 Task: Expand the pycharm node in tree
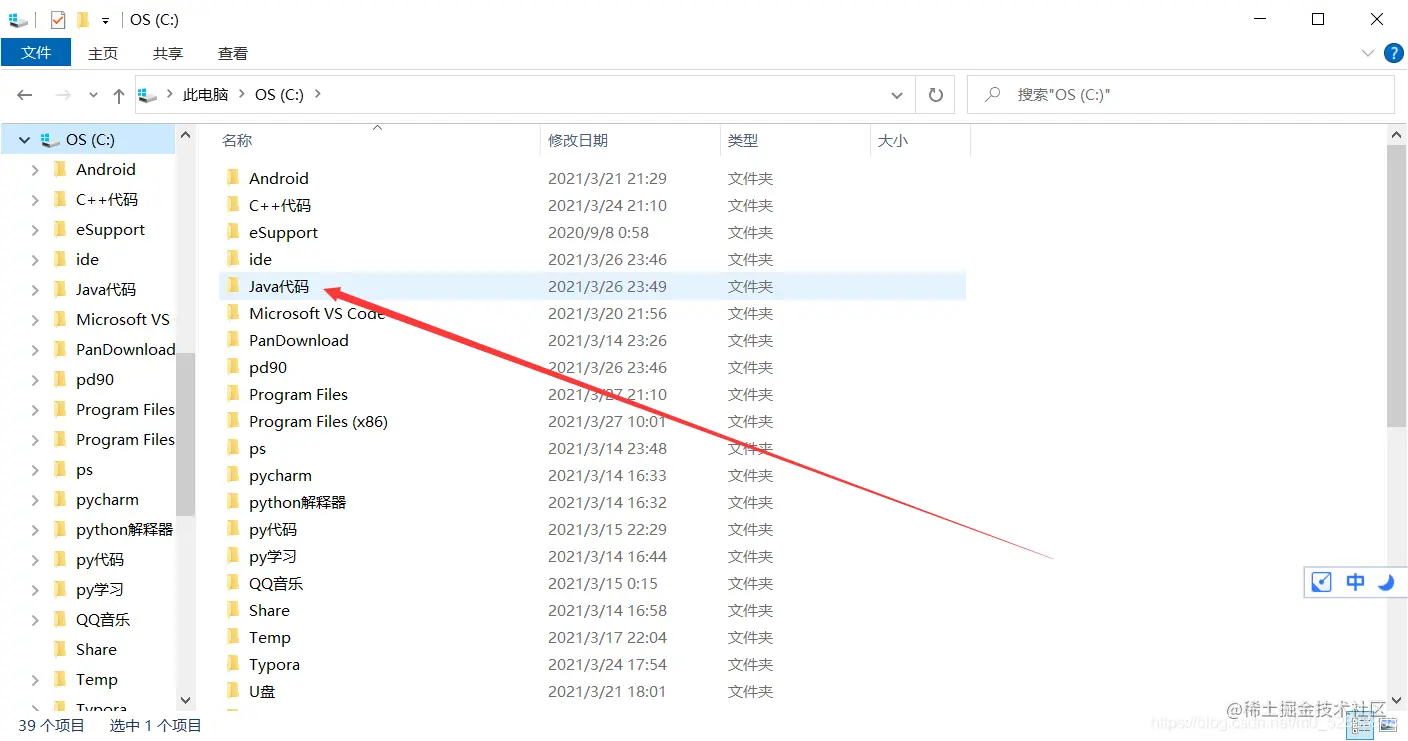point(36,500)
